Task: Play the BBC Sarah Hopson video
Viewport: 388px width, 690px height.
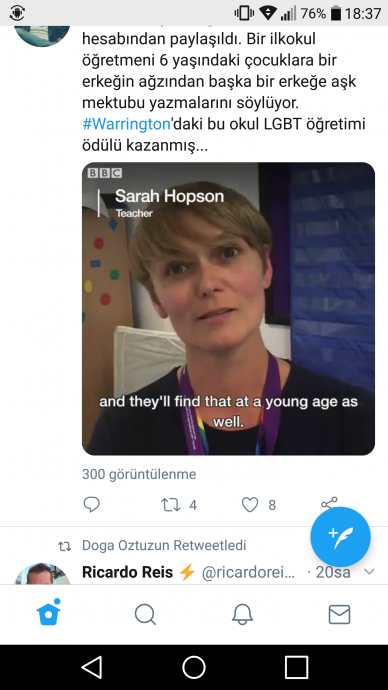Action: [x=228, y=308]
